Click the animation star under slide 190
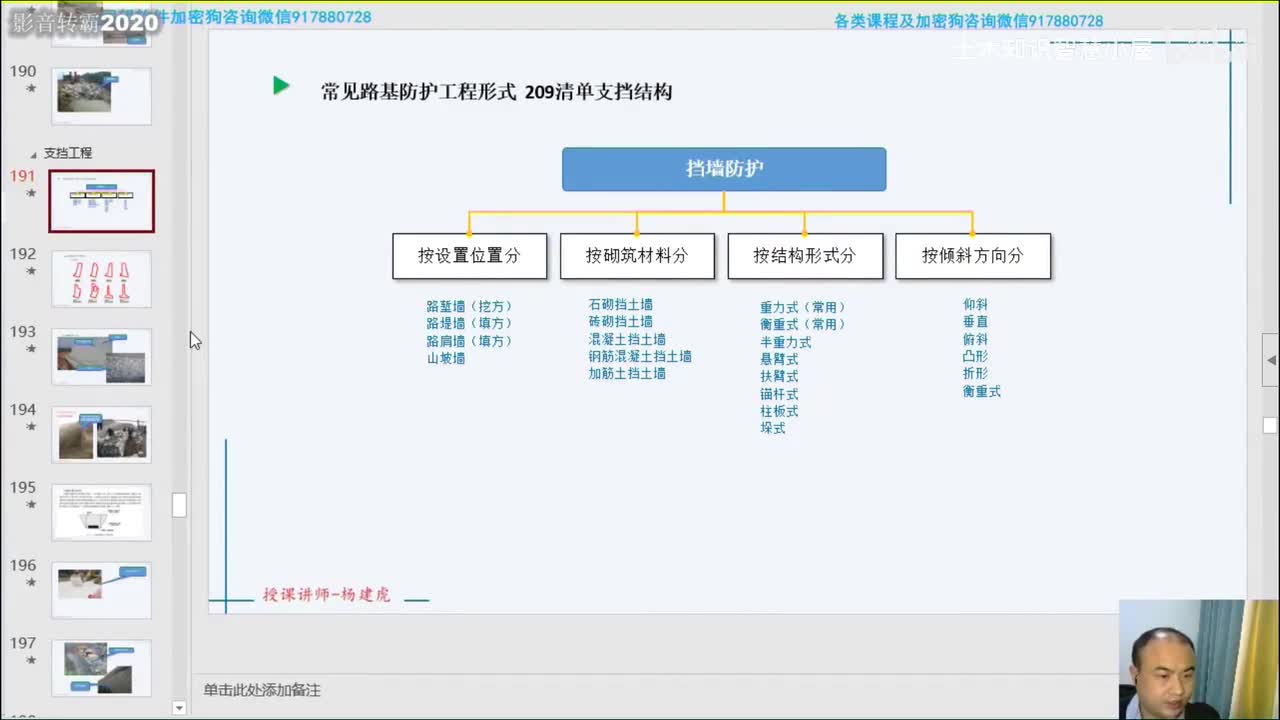This screenshot has width=1280, height=720. point(31,88)
